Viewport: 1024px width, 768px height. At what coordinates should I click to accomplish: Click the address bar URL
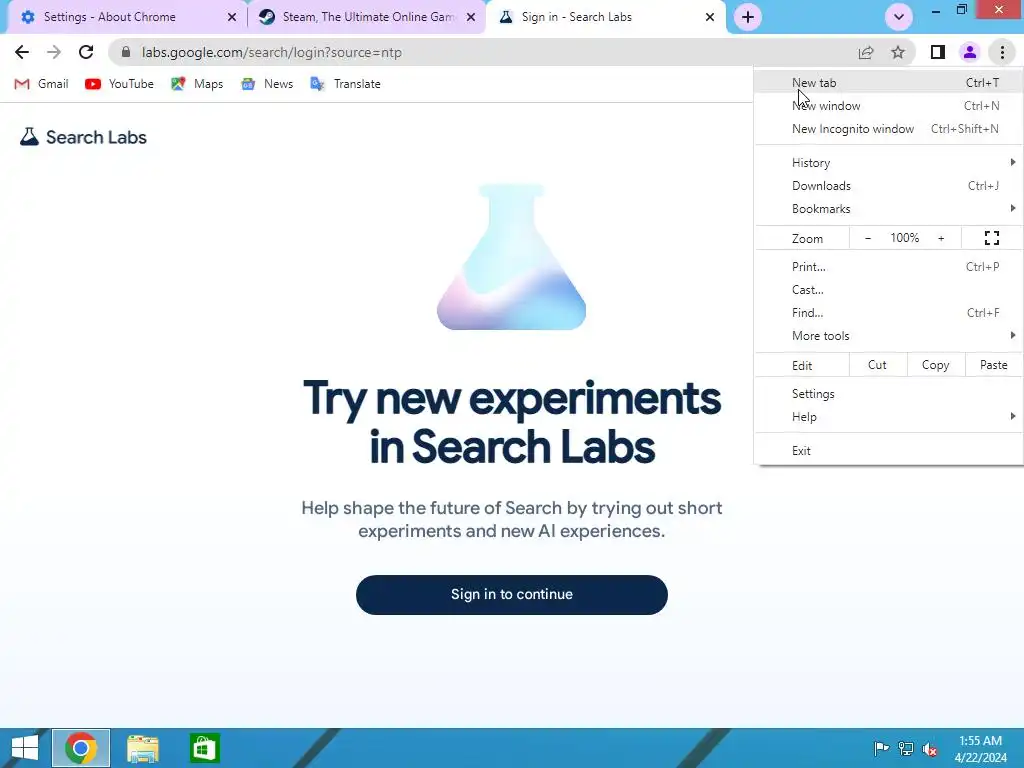(x=272, y=52)
